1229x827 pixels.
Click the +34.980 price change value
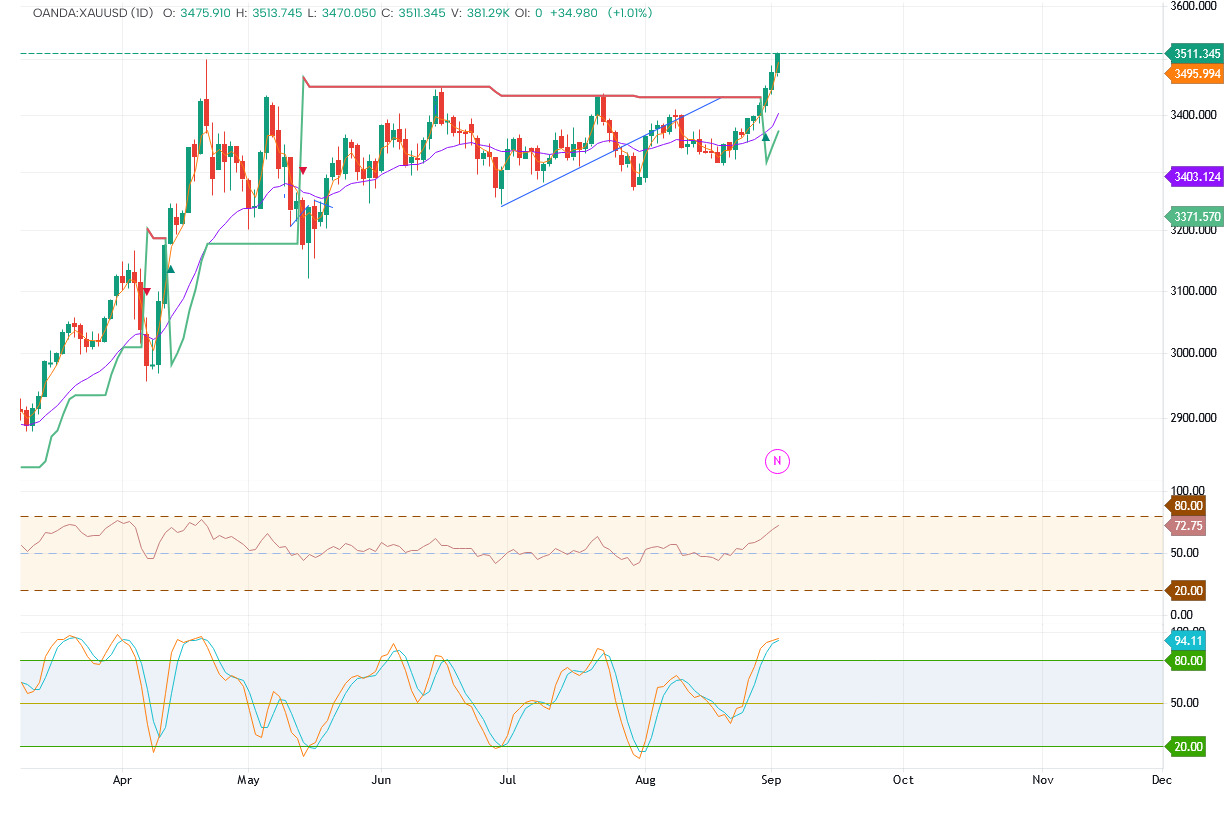click(565, 14)
